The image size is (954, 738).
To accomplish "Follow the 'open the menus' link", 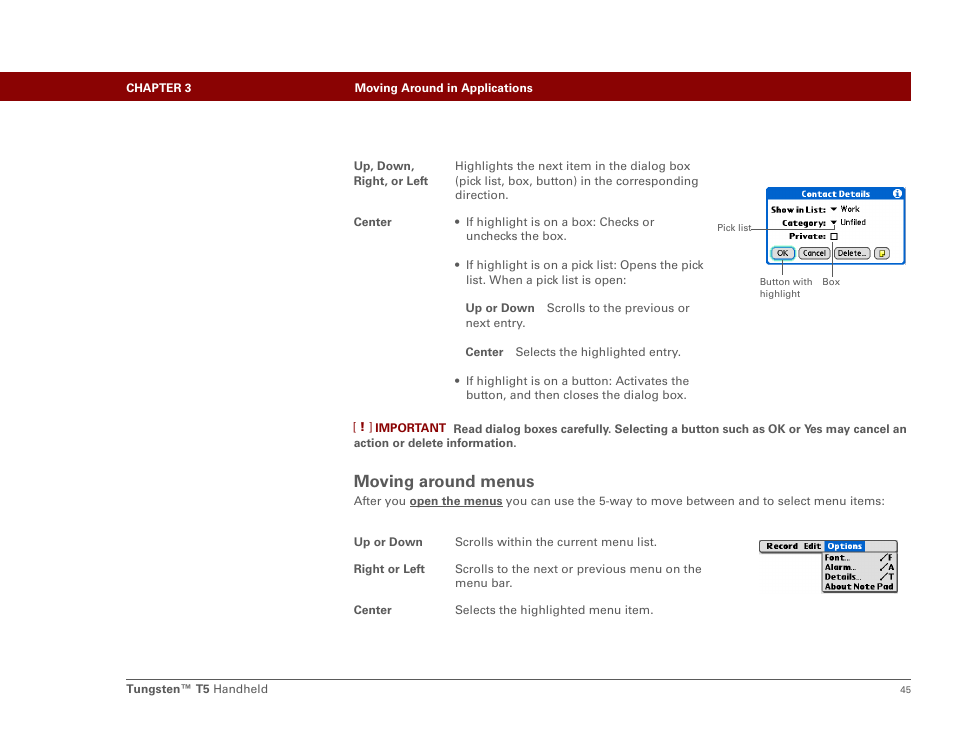I will point(456,501).
